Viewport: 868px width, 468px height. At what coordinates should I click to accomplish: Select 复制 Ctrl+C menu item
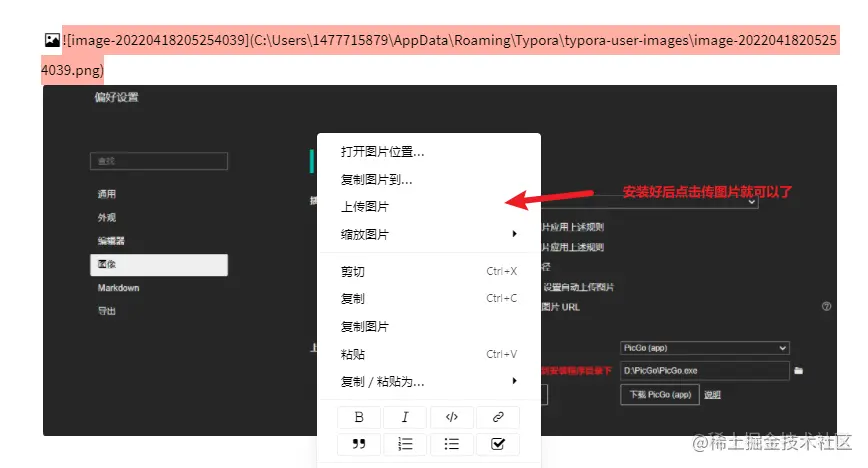429,299
